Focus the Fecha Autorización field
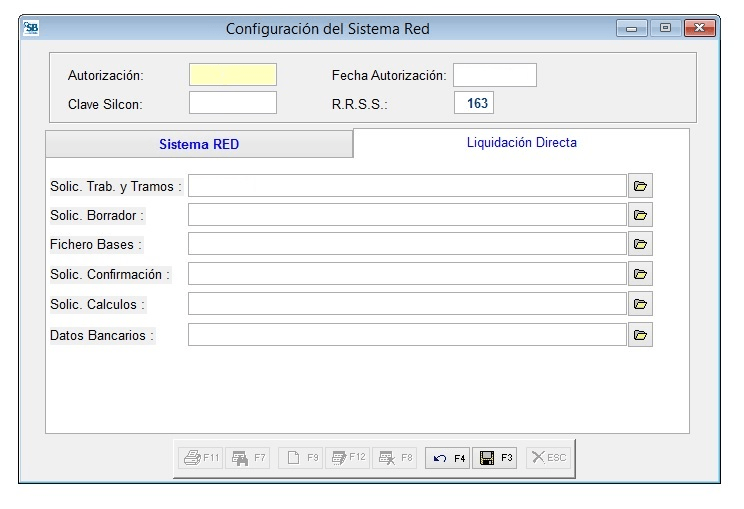 pyautogui.click(x=495, y=75)
